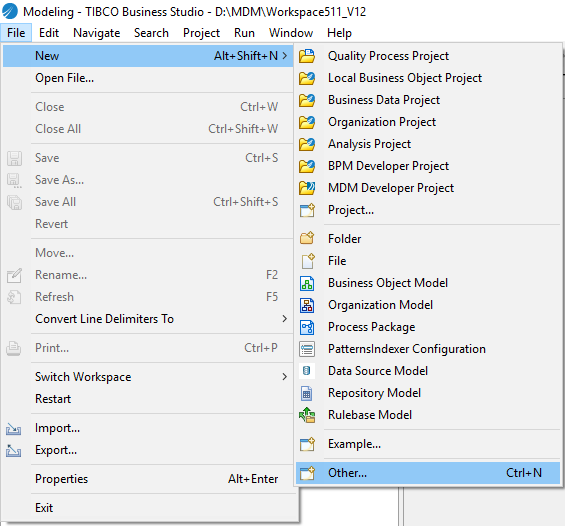The height and width of the screenshot is (526, 565).
Task: Click the Process Package icon
Action: click(x=307, y=327)
